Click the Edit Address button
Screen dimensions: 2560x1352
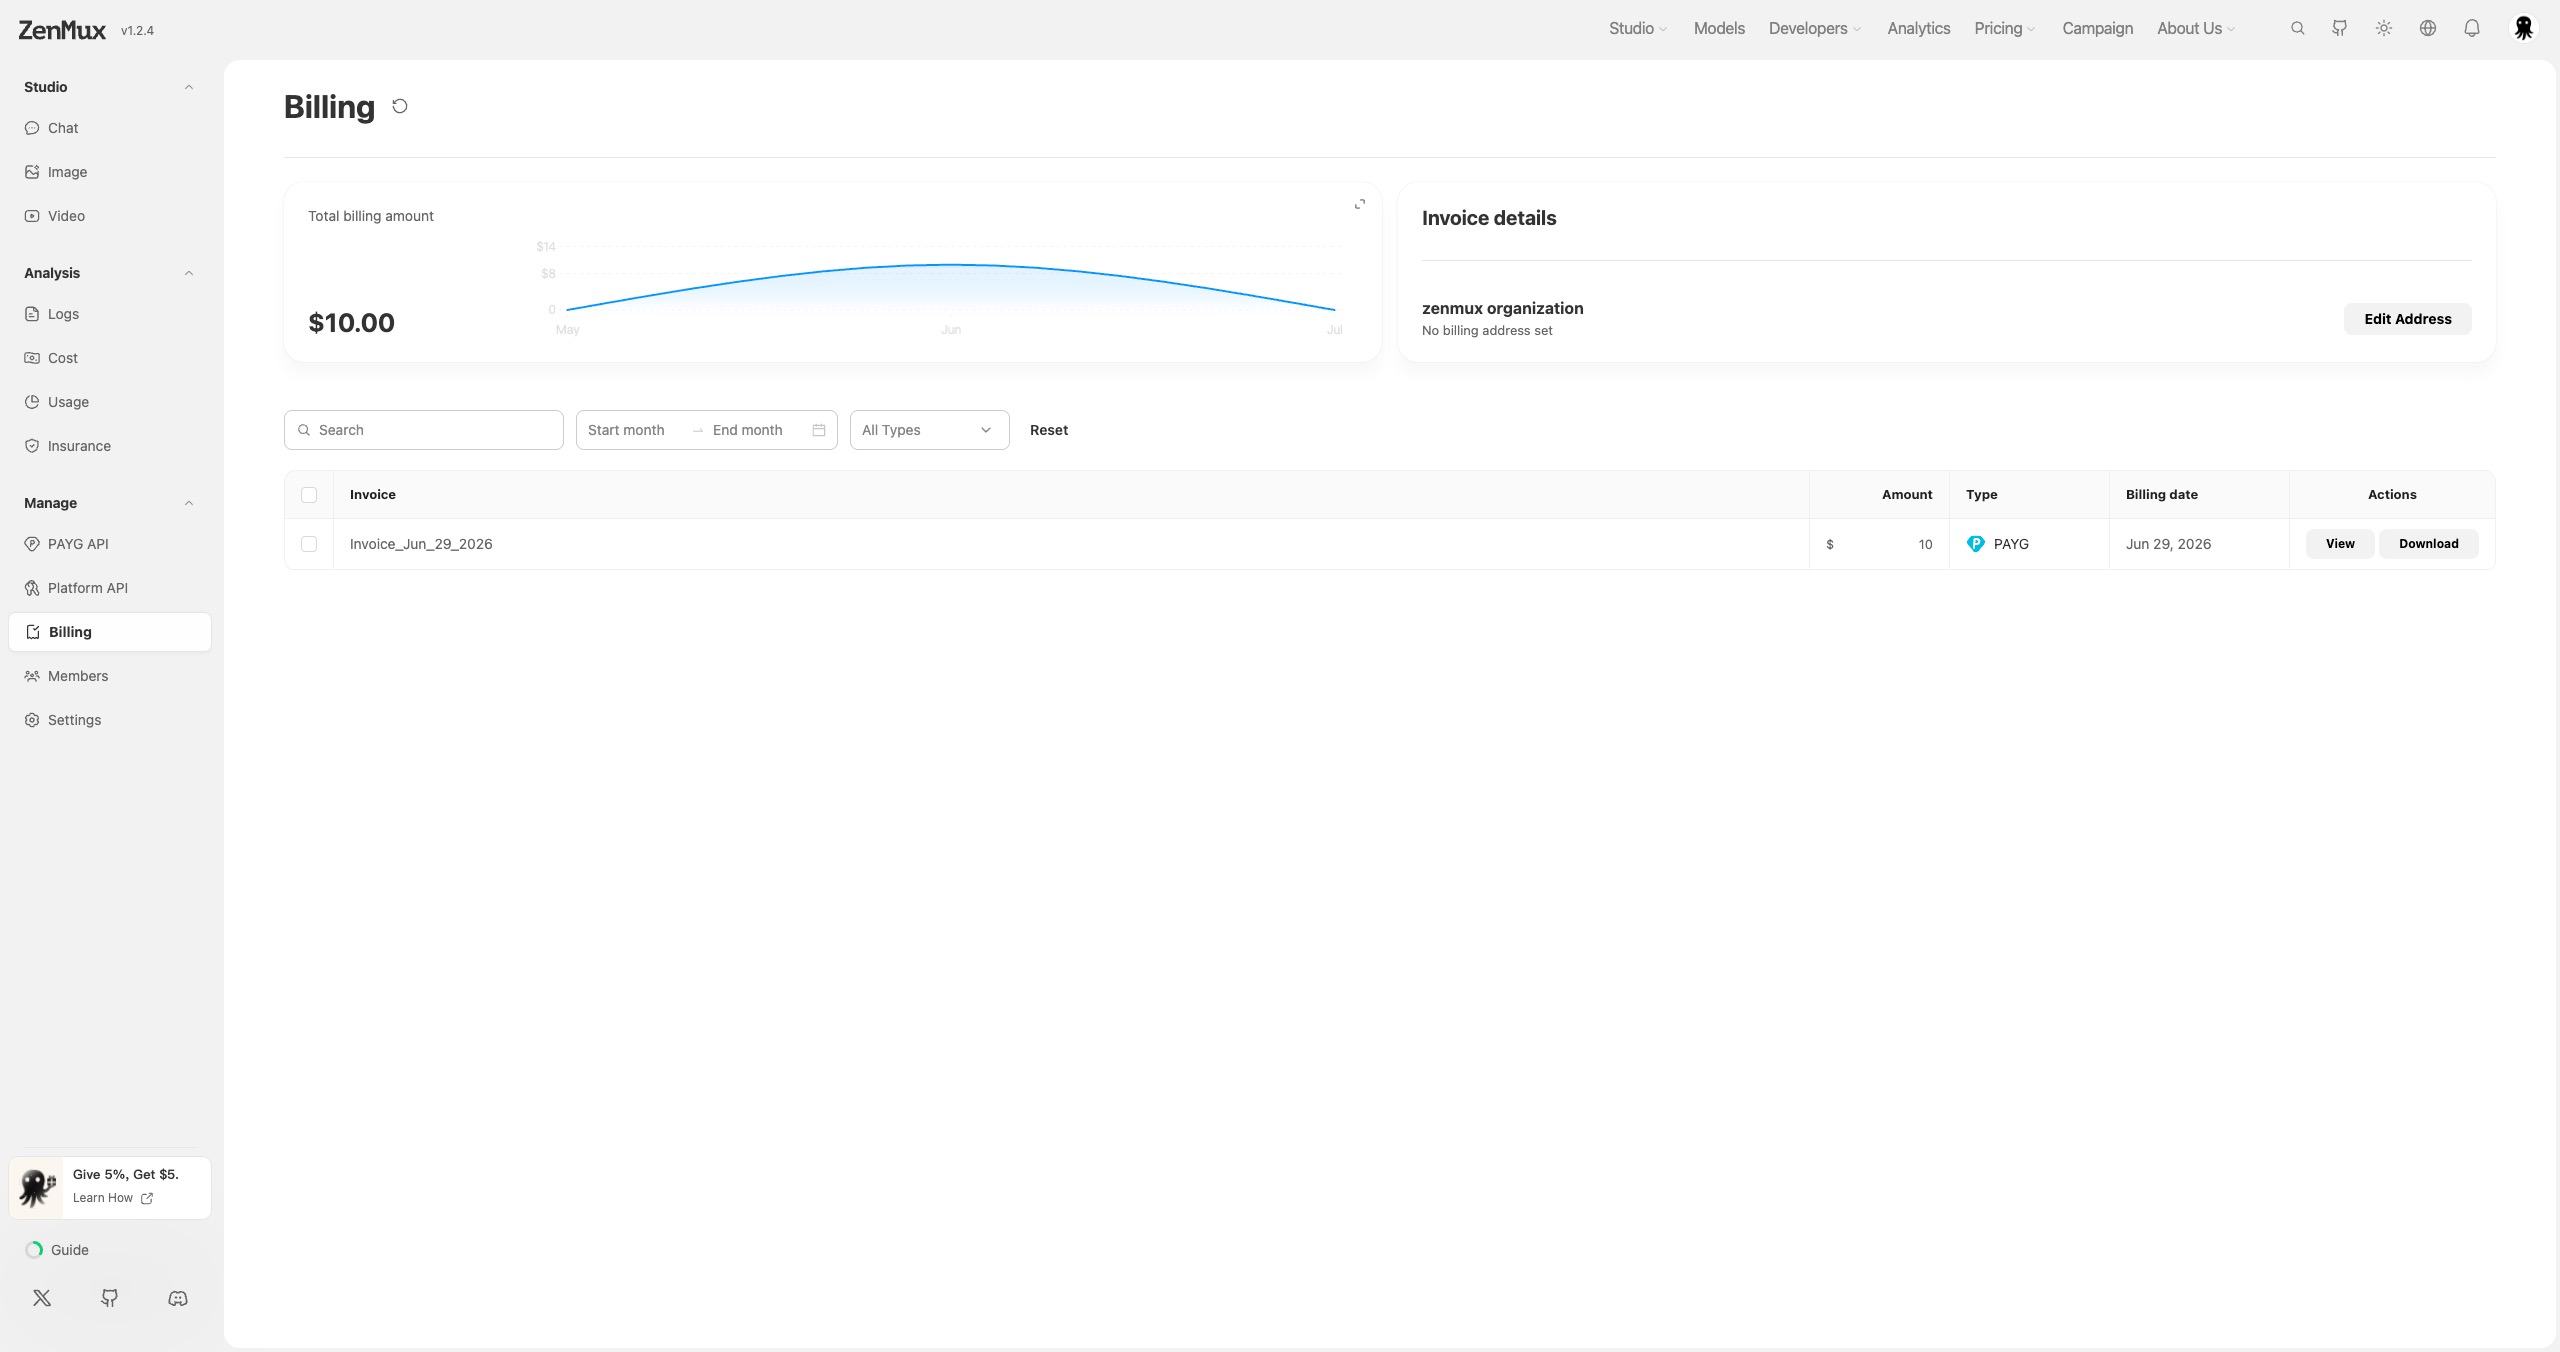[x=2408, y=319]
